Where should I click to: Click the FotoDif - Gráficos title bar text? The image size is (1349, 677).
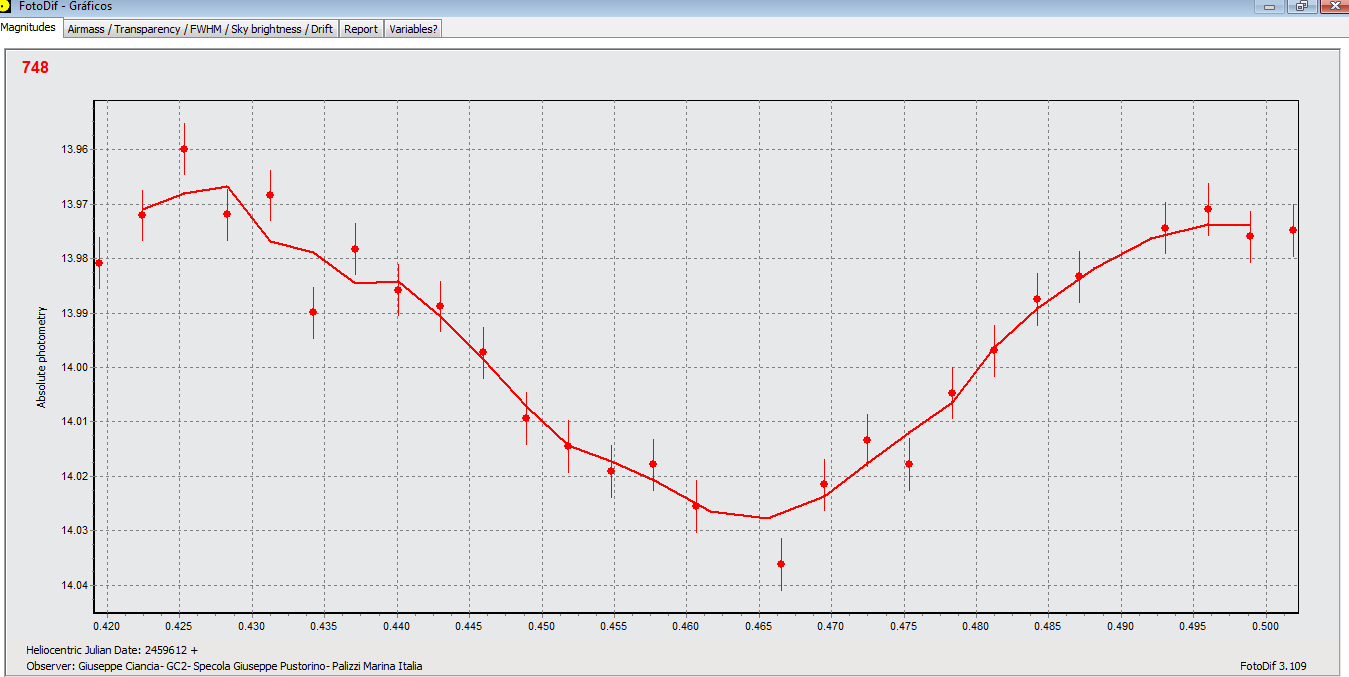pyautogui.click(x=66, y=6)
